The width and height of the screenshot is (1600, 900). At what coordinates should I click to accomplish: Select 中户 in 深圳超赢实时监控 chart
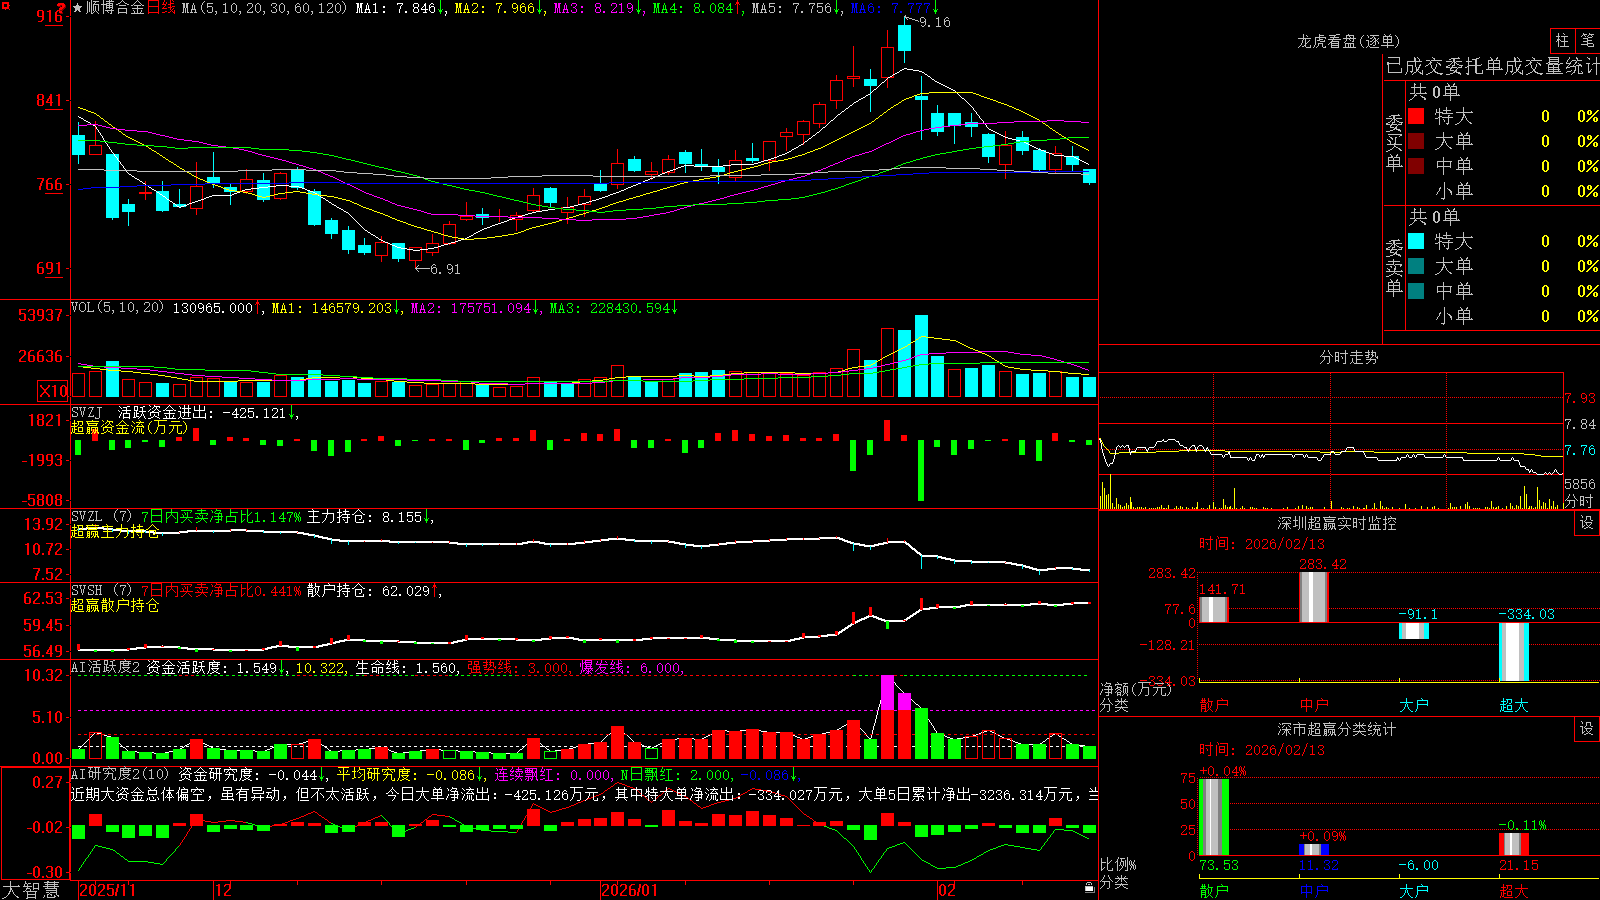1314,705
